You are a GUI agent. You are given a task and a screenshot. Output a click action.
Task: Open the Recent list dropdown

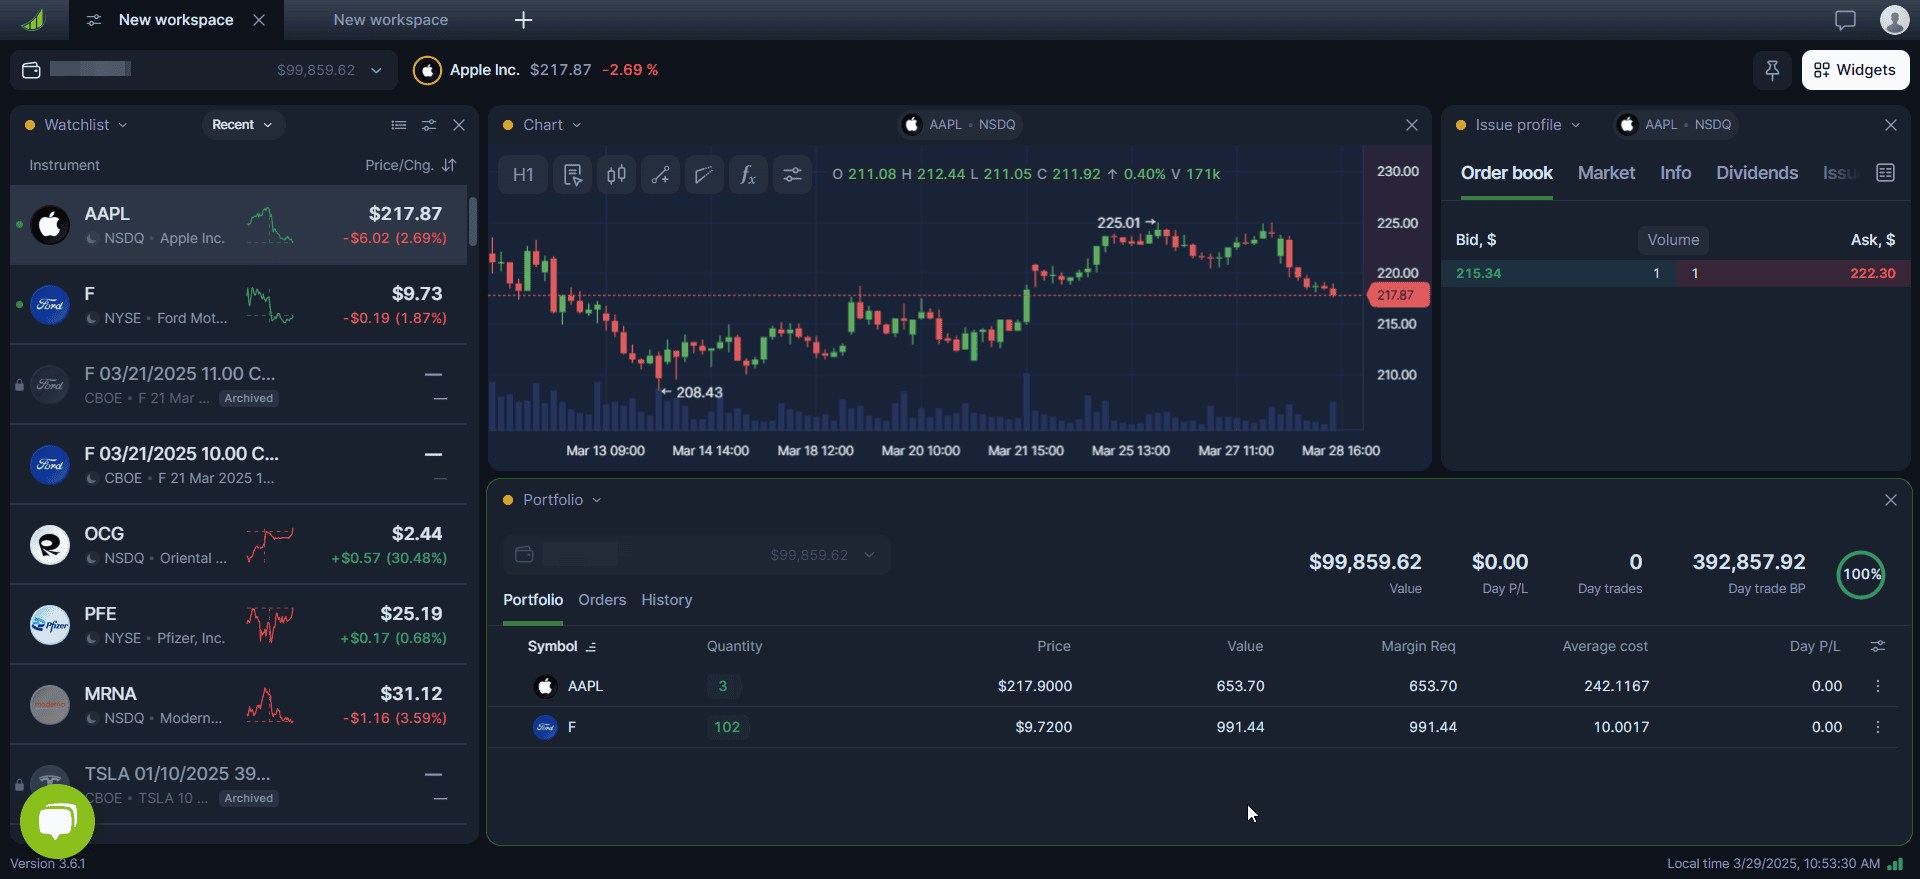pyautogui.click(x=242, y=125)
